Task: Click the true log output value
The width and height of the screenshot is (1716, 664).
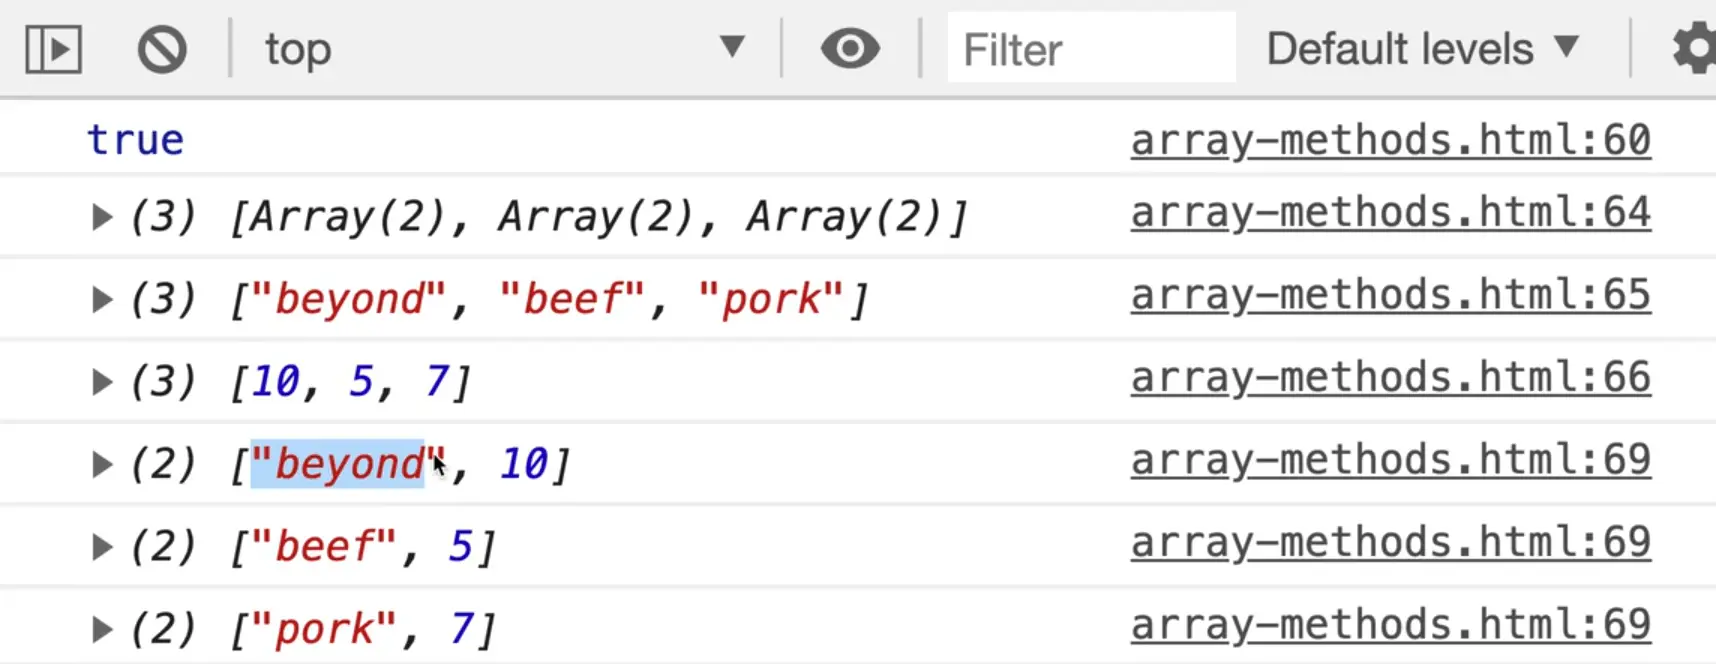Action: point(135,140)
